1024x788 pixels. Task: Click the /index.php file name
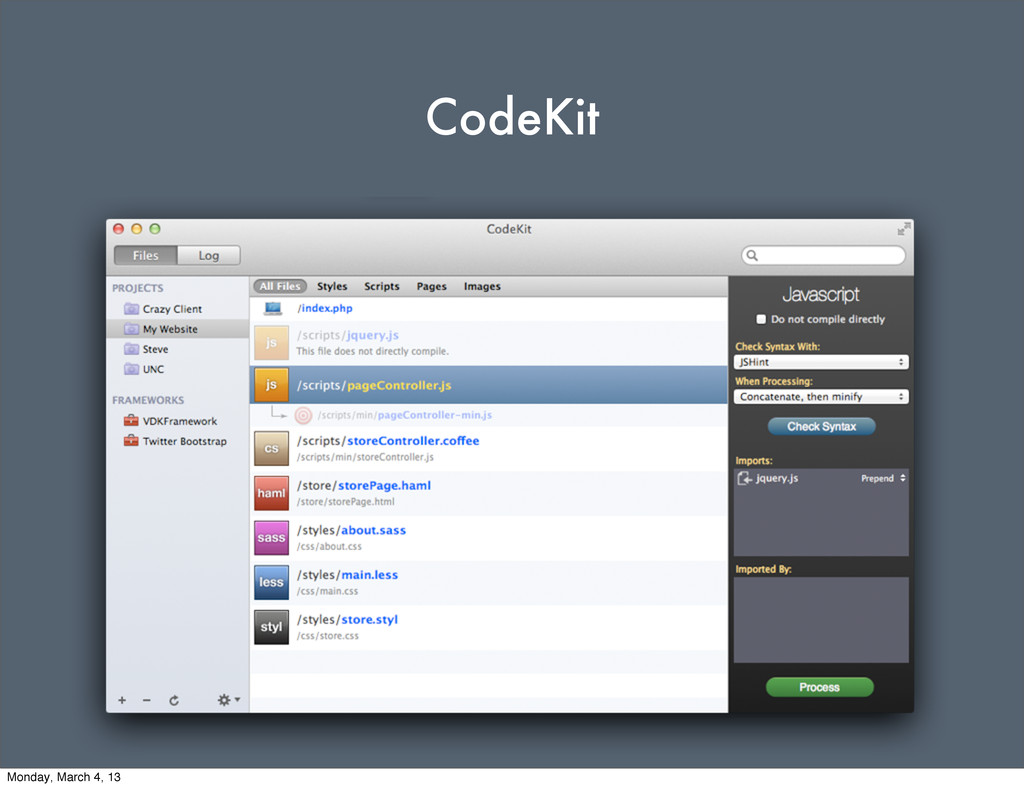tap(325, 308)
